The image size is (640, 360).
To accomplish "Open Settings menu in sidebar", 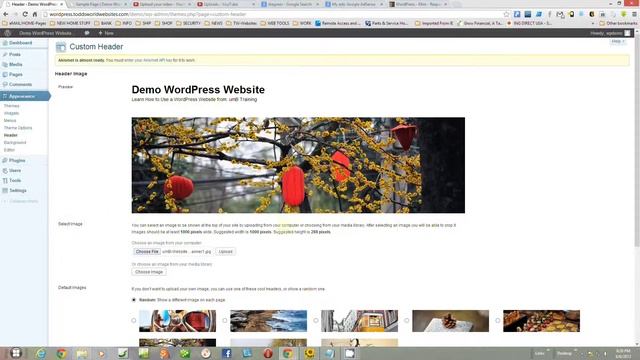I will [x=18, y=191].
